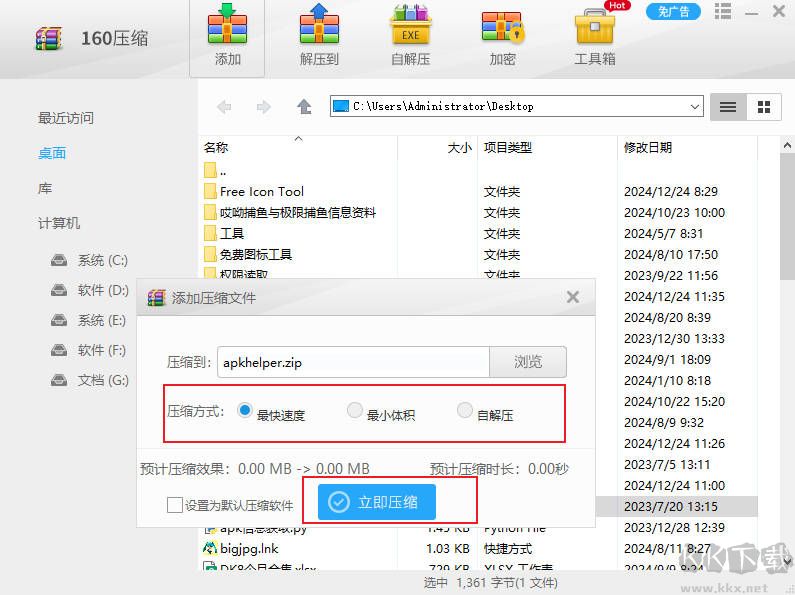Click the 浏览 (Browse) button
Image resolution: width=795 pixels, height=595 pixels.
click(x=528, y=362)
